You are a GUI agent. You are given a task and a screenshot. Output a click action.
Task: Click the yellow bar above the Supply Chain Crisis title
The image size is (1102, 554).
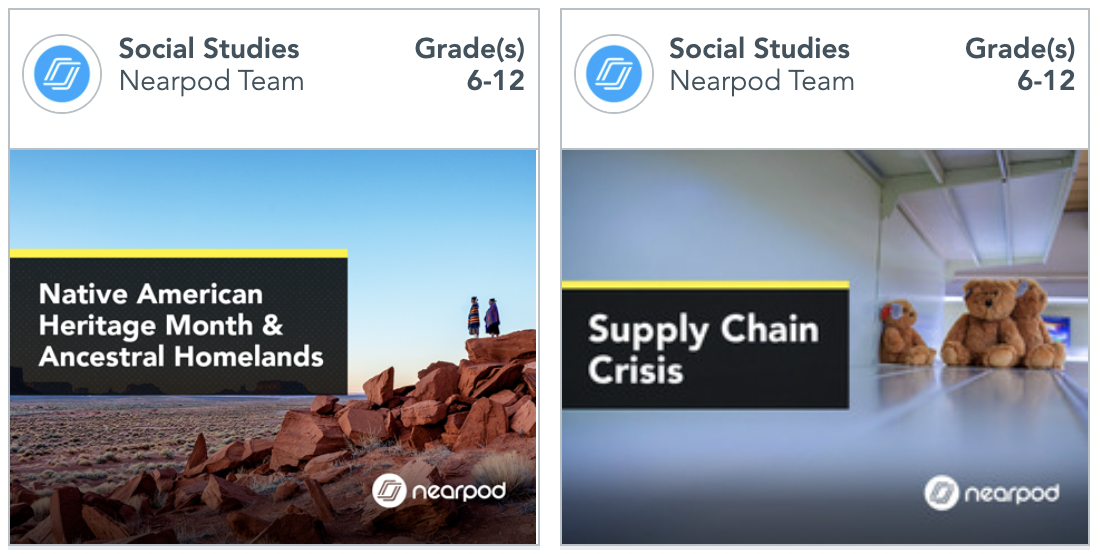coord(705,285)
